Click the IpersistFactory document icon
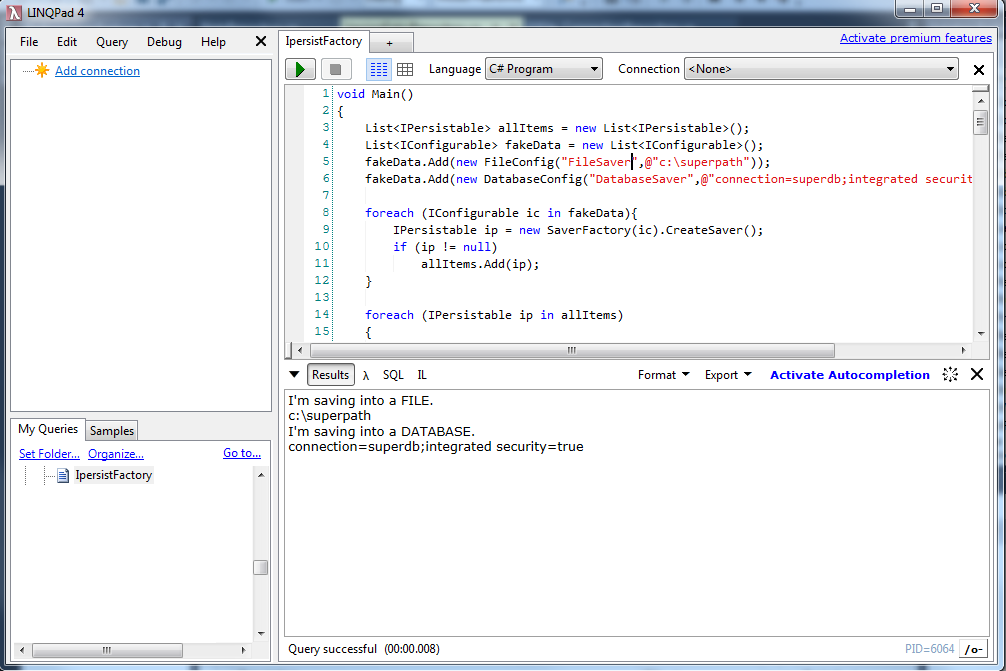 click(63, 475)
